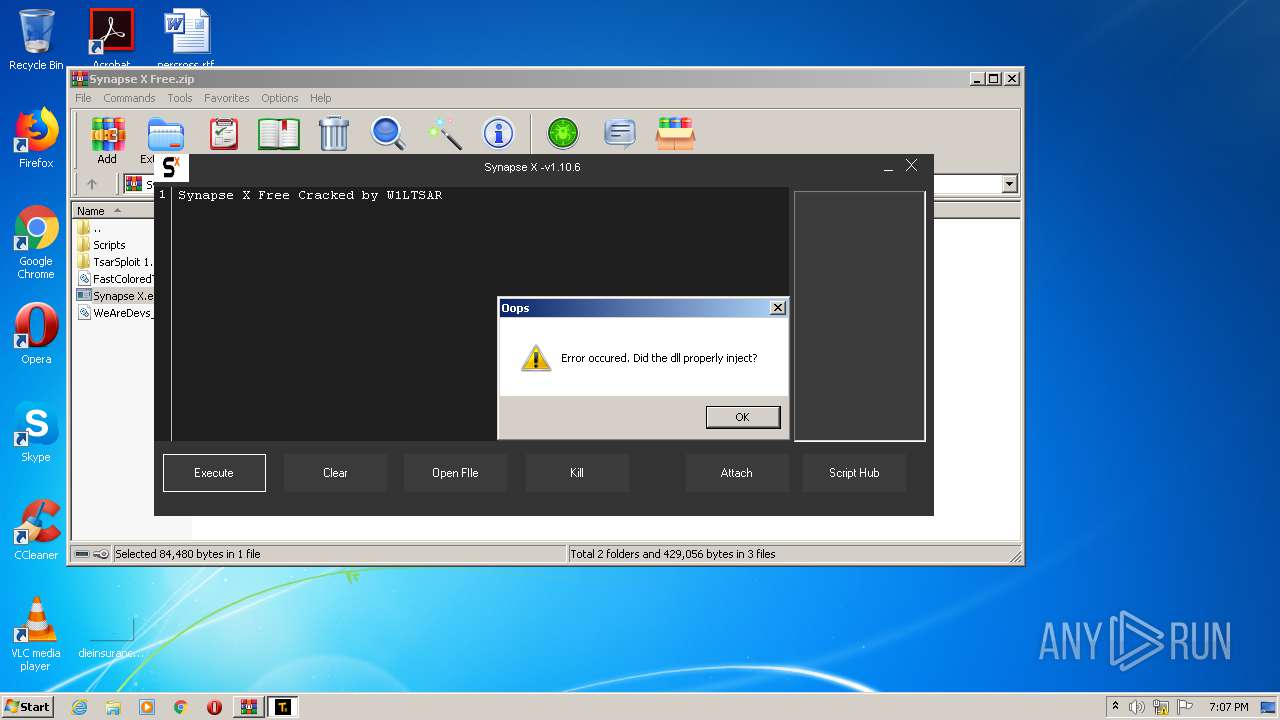
Task: Click the Attach button in Synapse X
Action: 737,473
